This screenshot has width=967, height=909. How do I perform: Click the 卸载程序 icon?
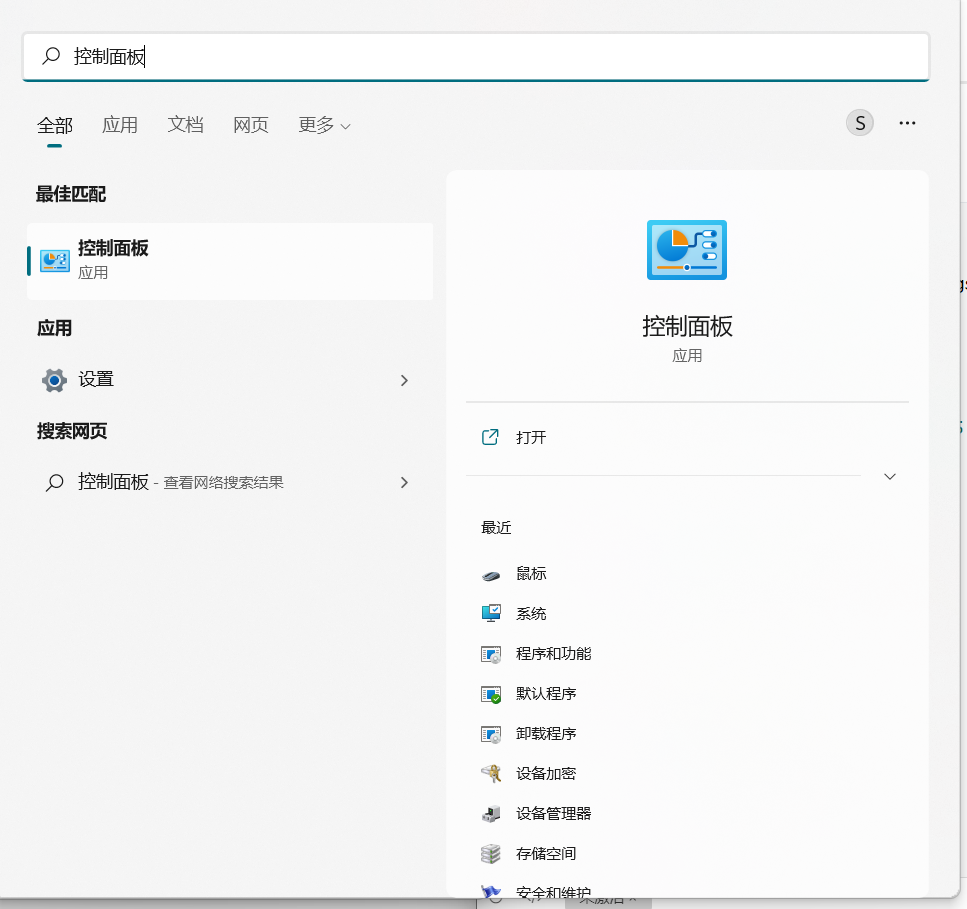(x=491, y=734)
